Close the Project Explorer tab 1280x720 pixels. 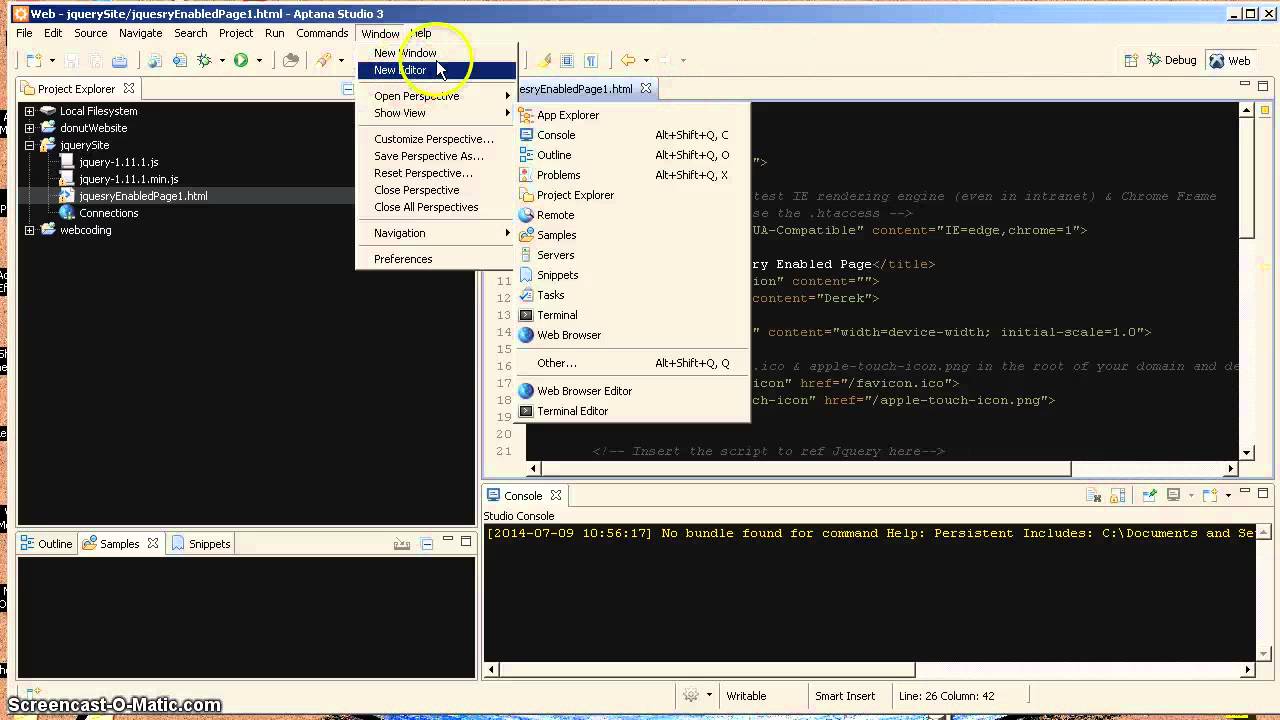127,89
